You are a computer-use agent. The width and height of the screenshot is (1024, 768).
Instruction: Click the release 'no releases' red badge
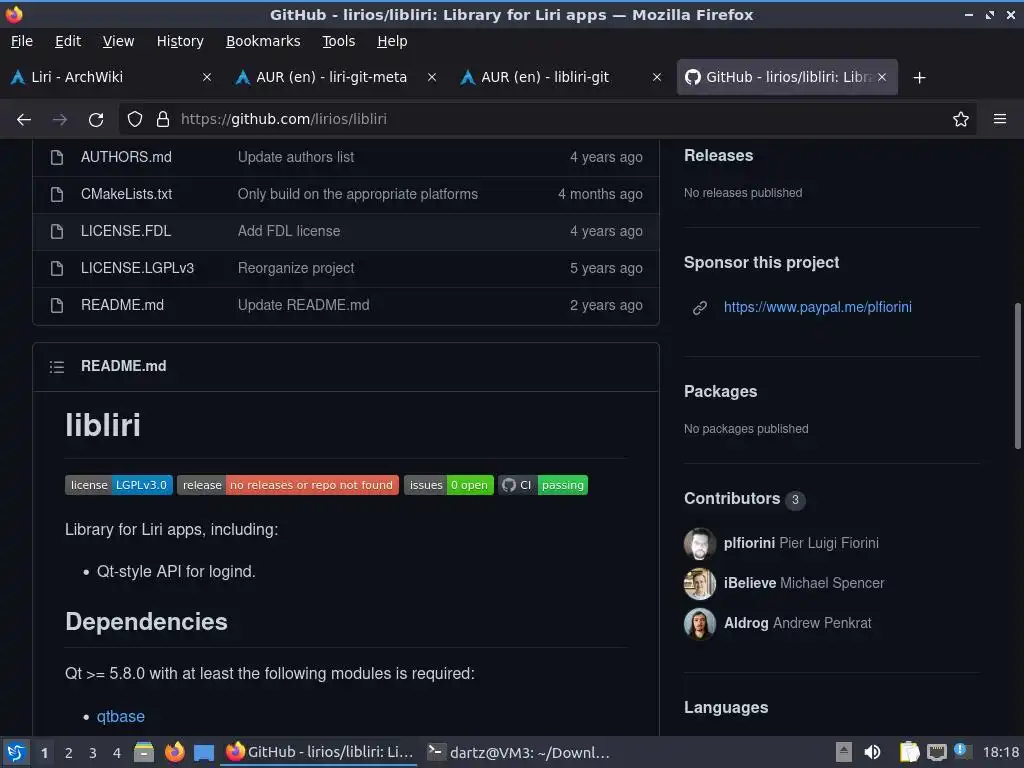click(288, 485)
